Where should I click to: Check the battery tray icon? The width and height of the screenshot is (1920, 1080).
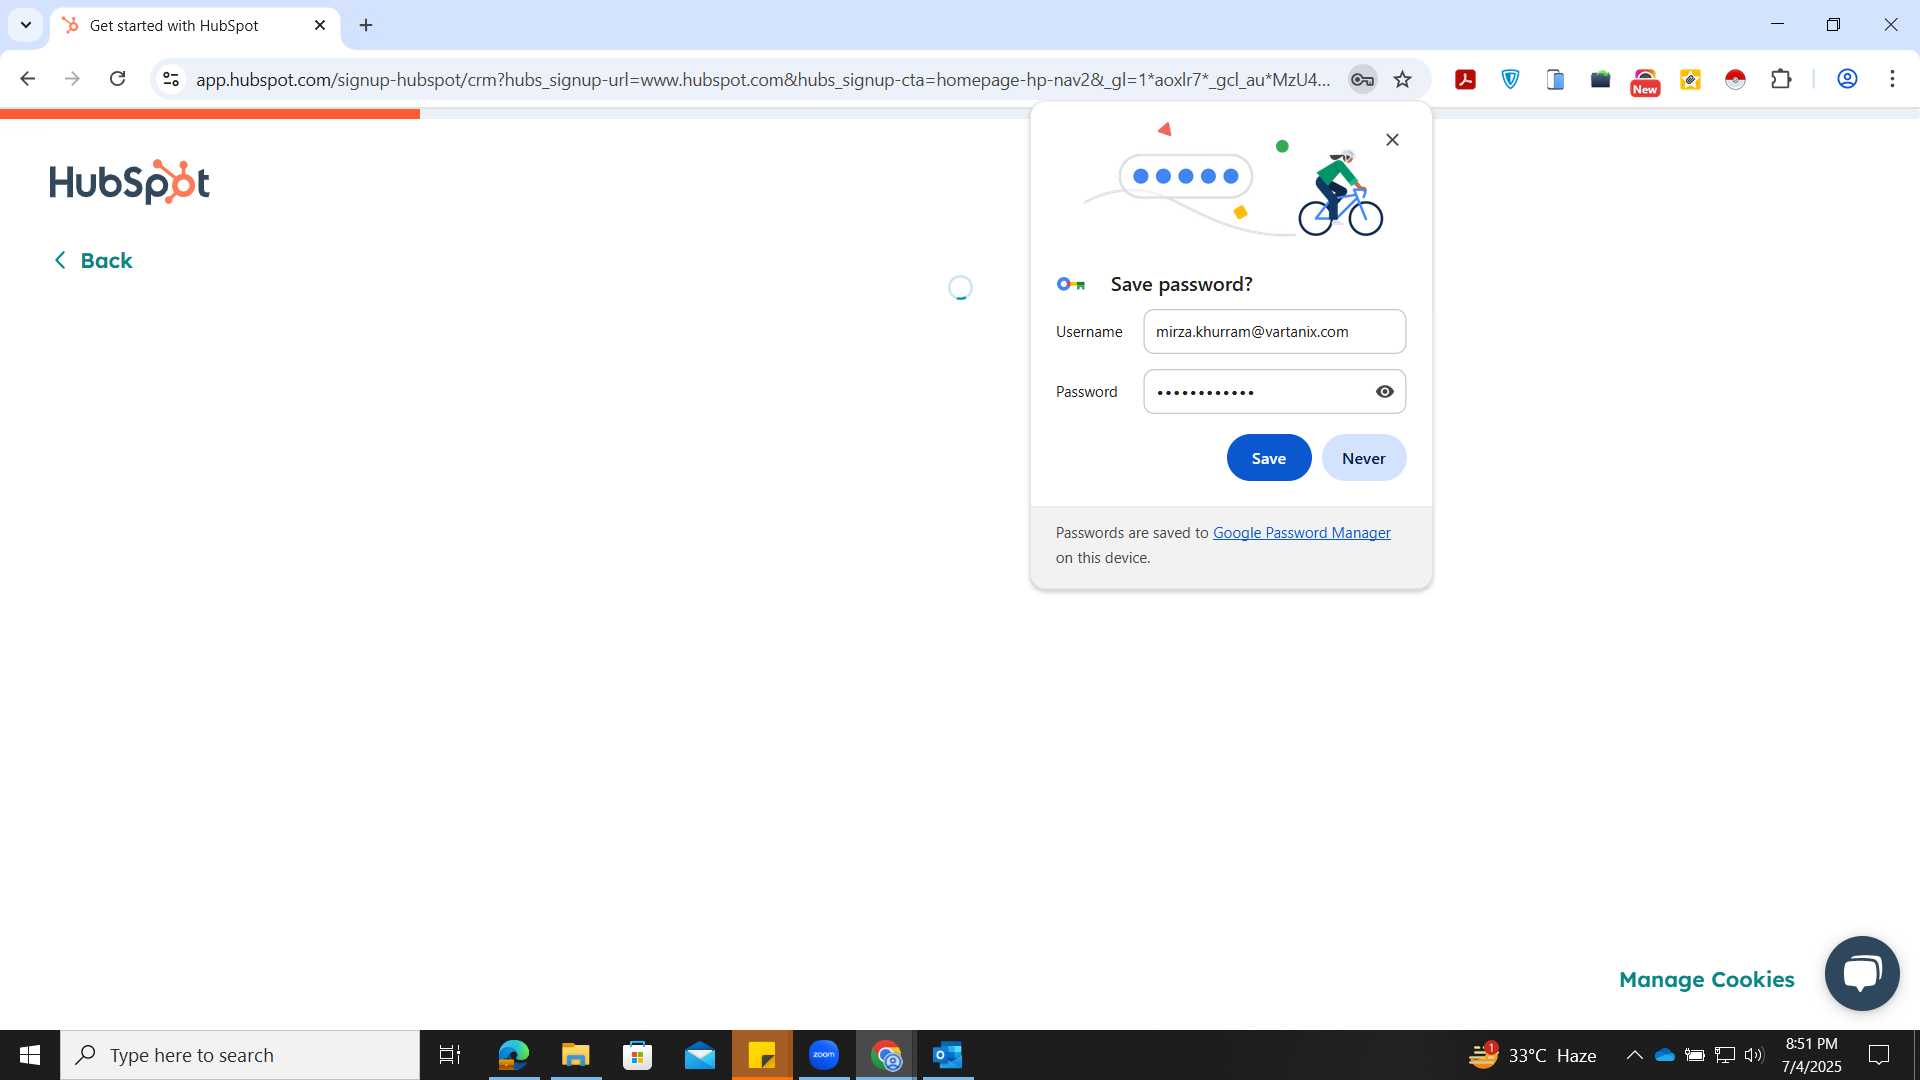click(1694, 1055)
